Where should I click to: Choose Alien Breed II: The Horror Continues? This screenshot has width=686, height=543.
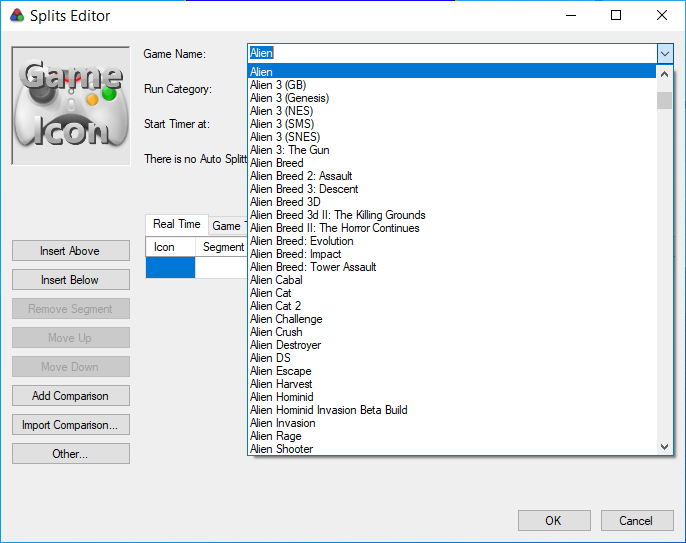tap(452, 228)
